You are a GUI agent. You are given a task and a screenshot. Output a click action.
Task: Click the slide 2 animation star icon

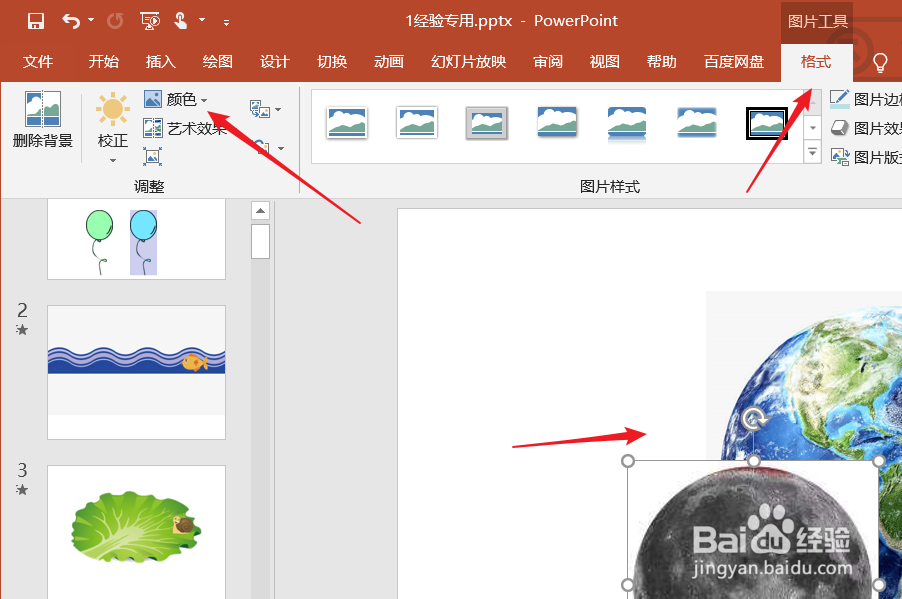(22, 330)
